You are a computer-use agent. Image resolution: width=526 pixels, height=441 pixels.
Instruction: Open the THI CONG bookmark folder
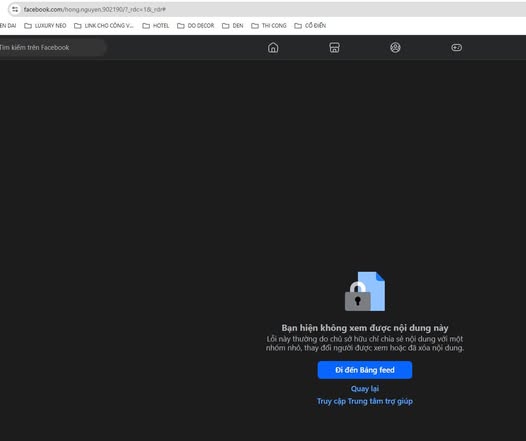pyautogui.click(x=269, y=26)
